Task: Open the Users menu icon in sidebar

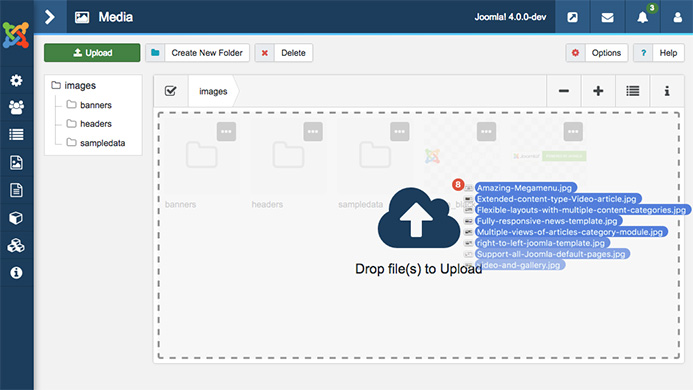Action: [16, 107]
